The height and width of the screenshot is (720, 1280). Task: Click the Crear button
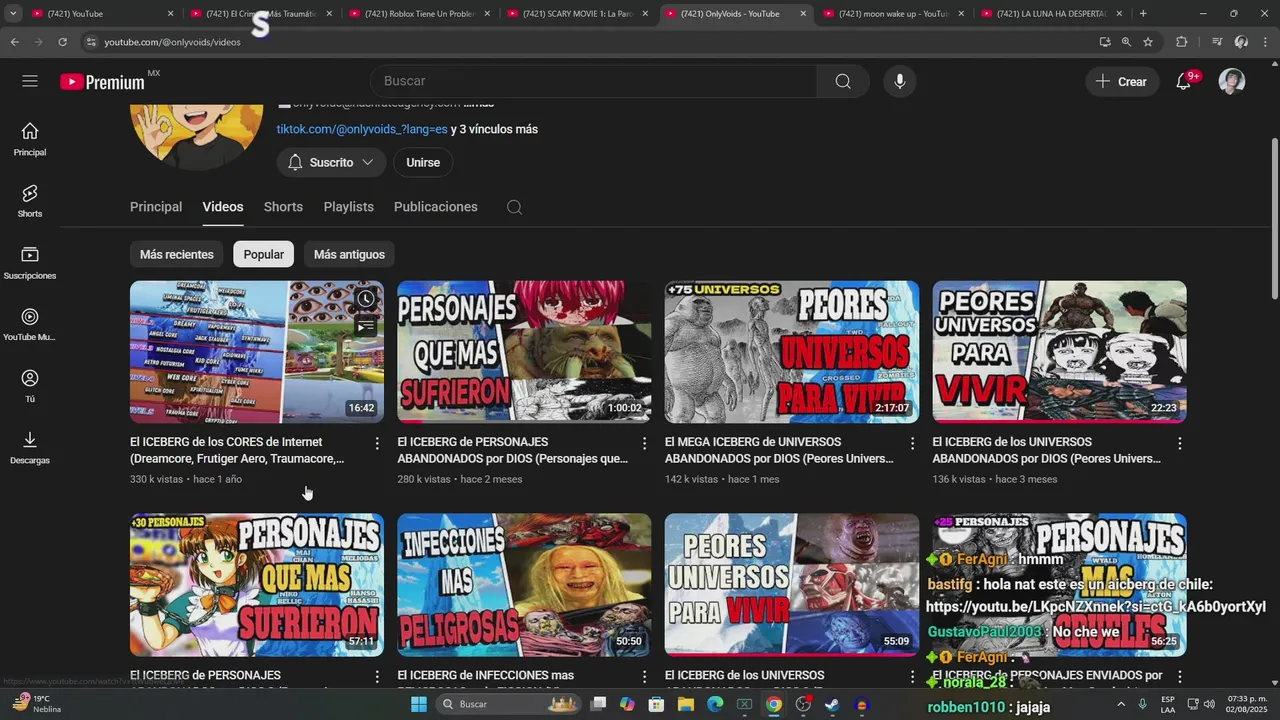point(1122,82)
